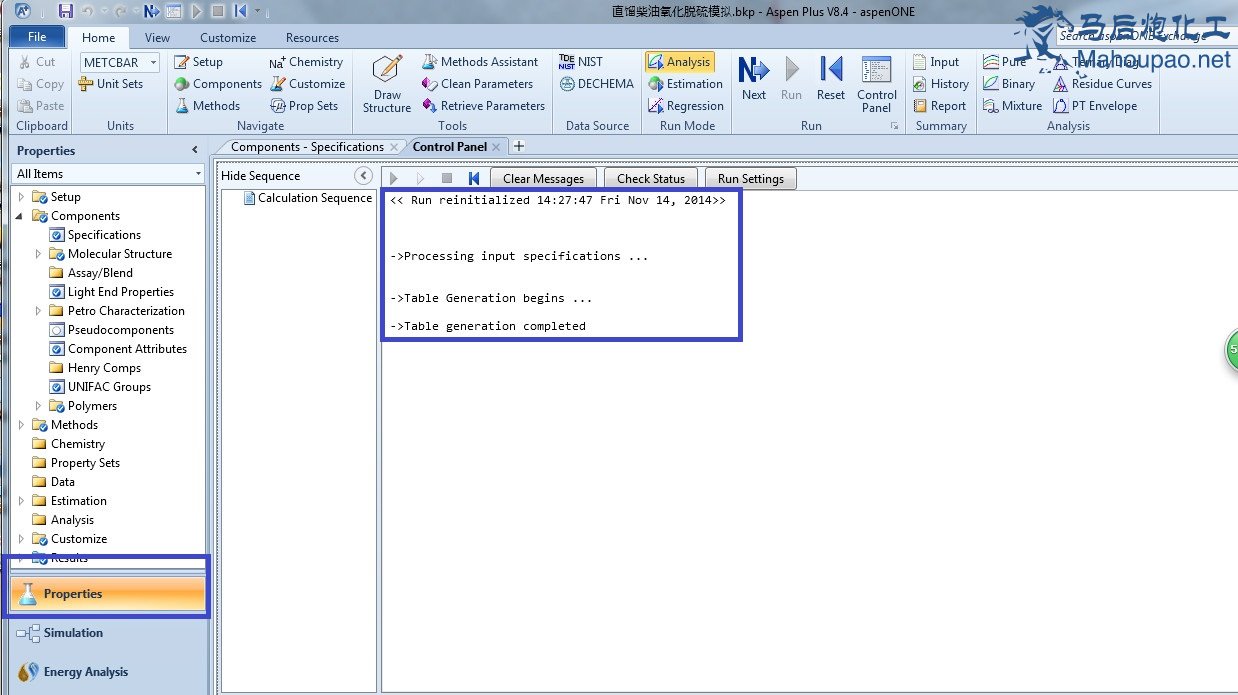This screenshot has height=695, width=1238.
Task: Click the Check Status button
Action: 651,178
